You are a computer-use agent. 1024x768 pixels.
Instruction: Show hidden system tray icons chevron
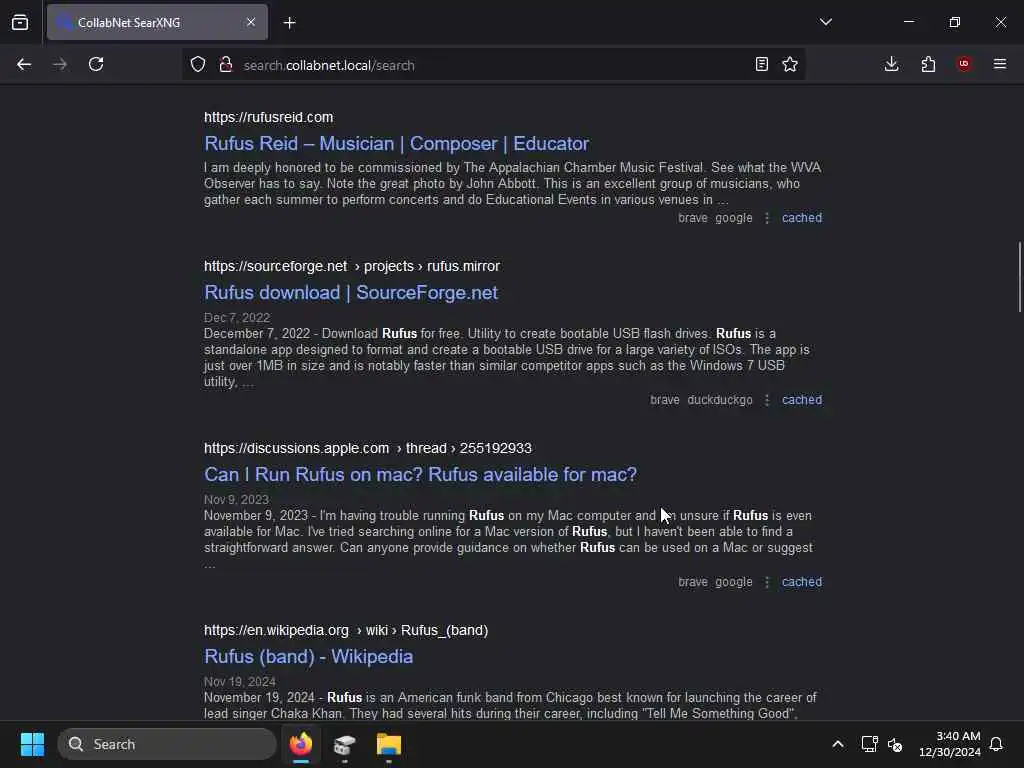[838, 744]
